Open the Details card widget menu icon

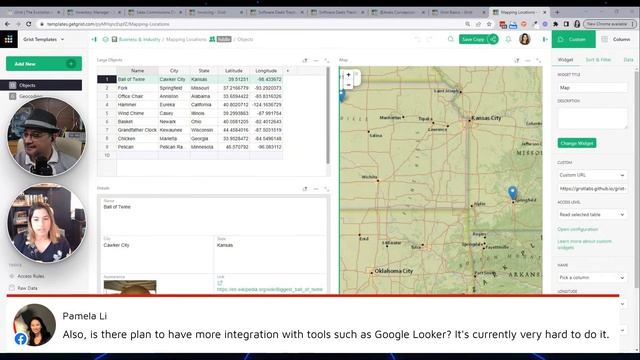point(316,189)
